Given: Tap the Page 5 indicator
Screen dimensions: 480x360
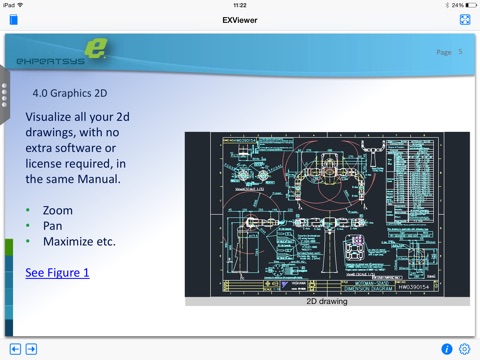Looking at the screenshot, I should click(449, 52).
